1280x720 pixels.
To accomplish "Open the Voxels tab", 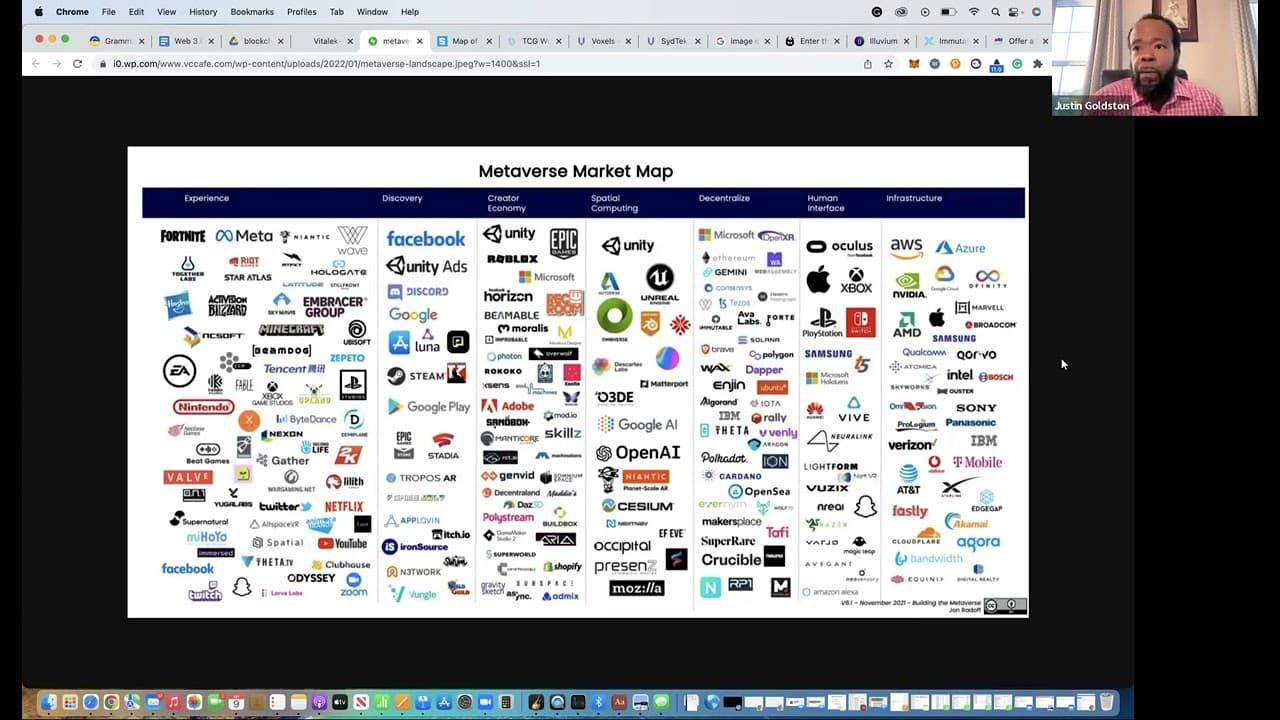I will coord(601,41).
